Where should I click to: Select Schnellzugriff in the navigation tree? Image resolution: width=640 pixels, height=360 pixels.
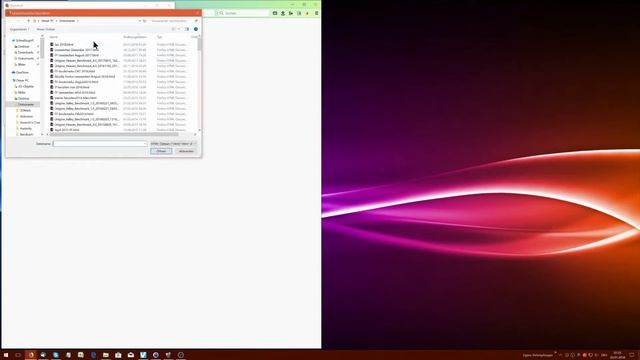[x=24, y=40]
